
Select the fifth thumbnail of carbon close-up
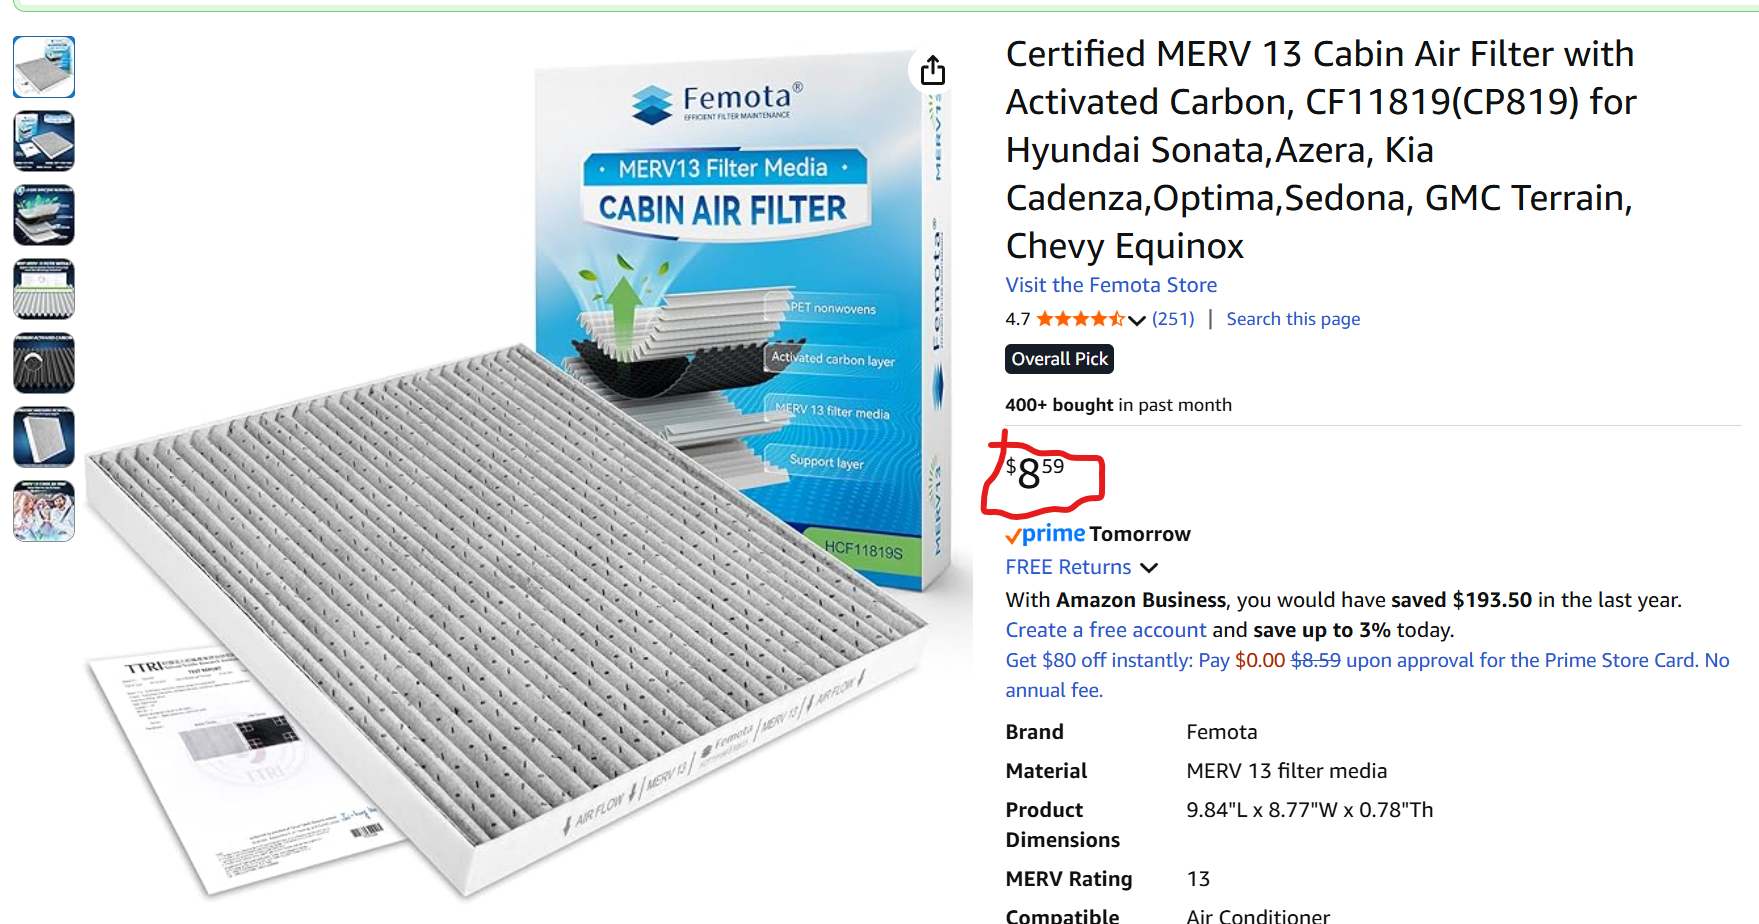tap(44, 363)
